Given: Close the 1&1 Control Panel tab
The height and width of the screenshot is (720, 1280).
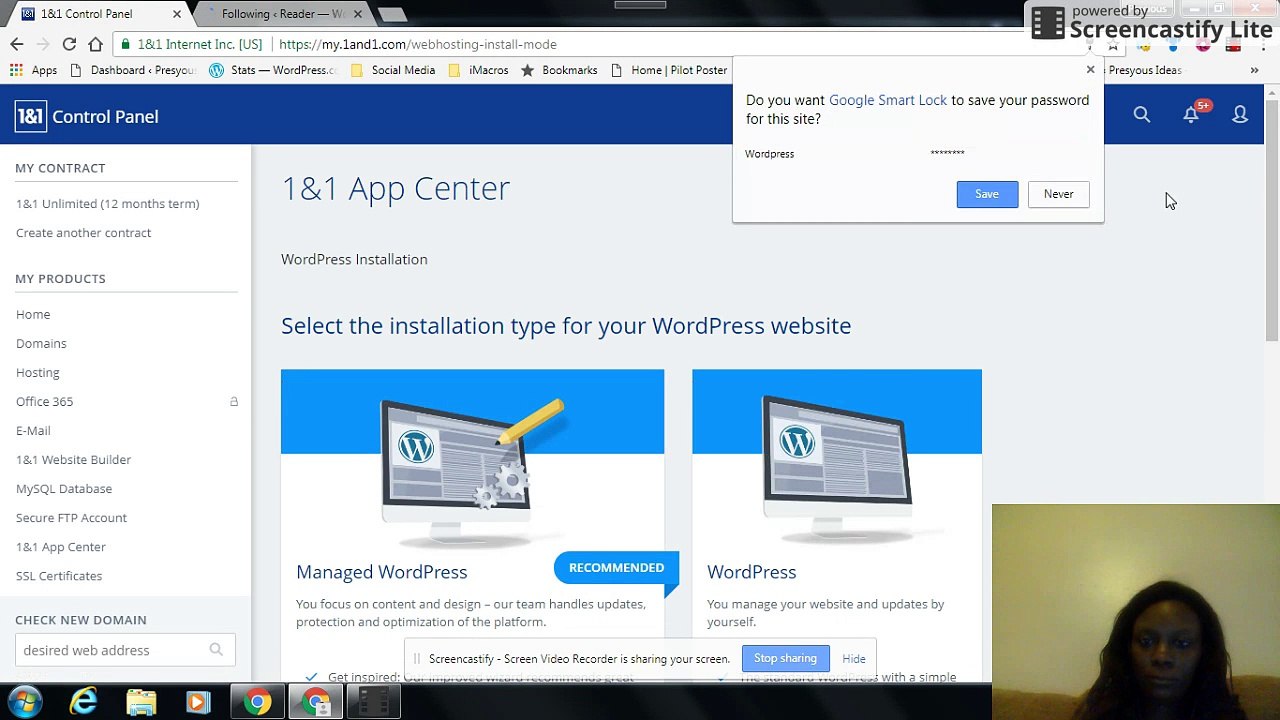Looking at the screenshot, I should pos(177,14).
